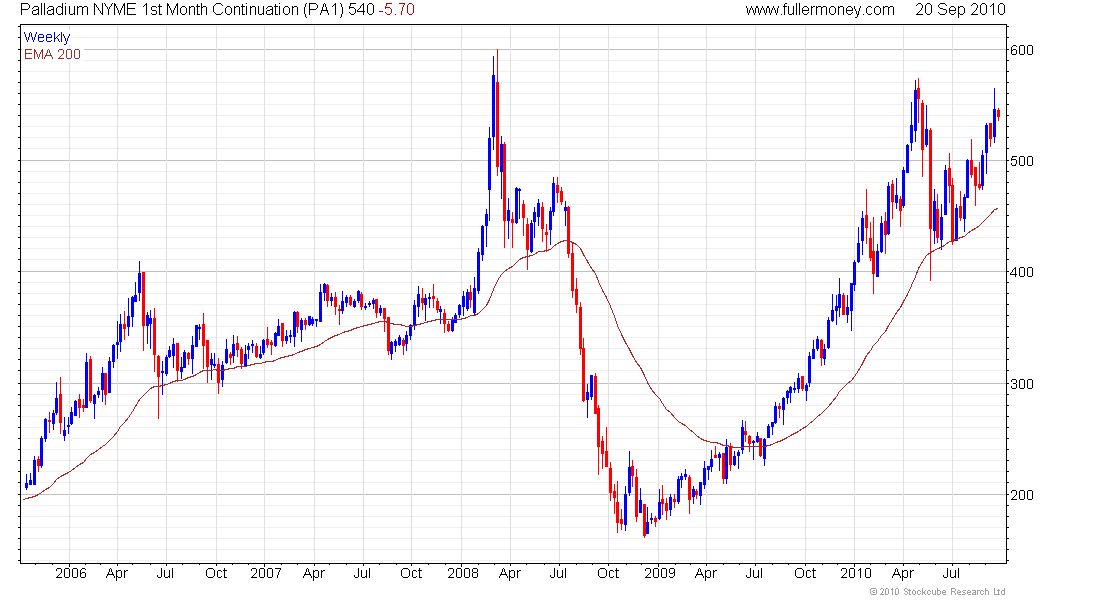
Task: Click the latest candlestick at chart's right end
Action: click(x=998, y=114)
